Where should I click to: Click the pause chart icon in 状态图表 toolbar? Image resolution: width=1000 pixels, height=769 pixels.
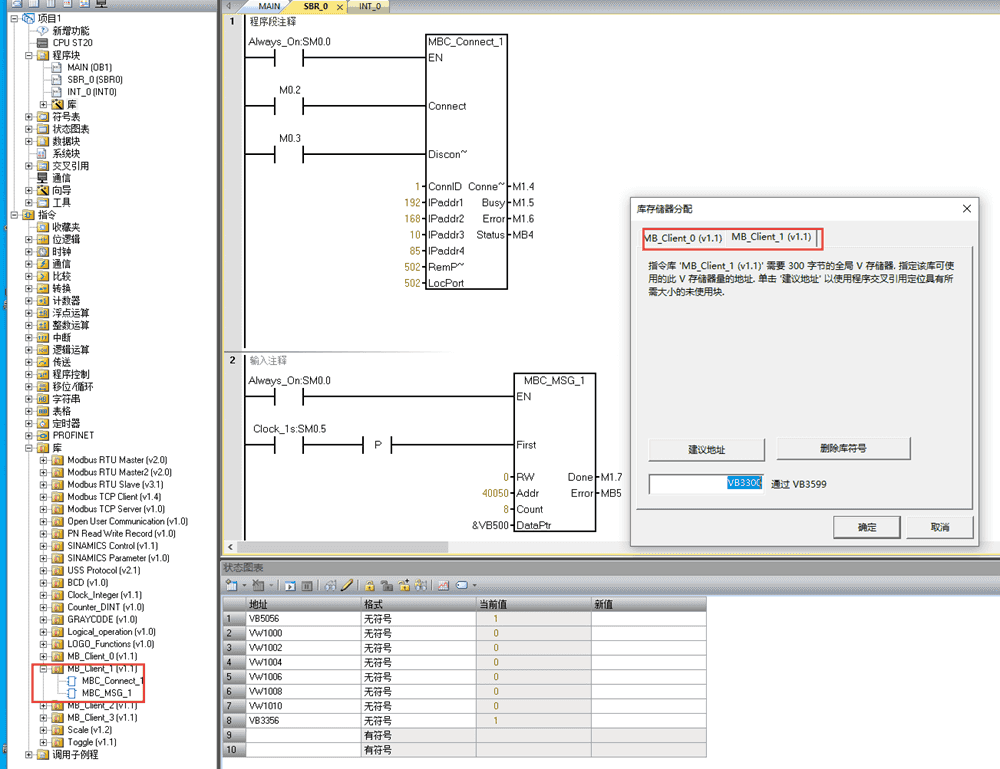click(307, 585)
